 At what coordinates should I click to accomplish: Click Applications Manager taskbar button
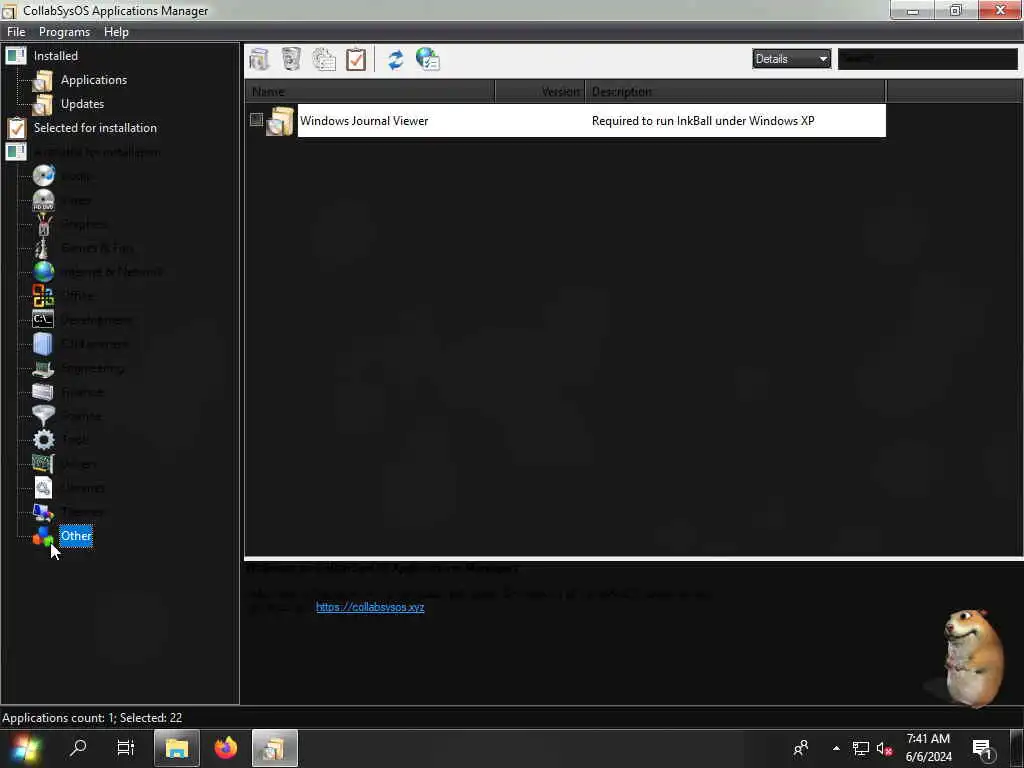click(x=274, y=748)
